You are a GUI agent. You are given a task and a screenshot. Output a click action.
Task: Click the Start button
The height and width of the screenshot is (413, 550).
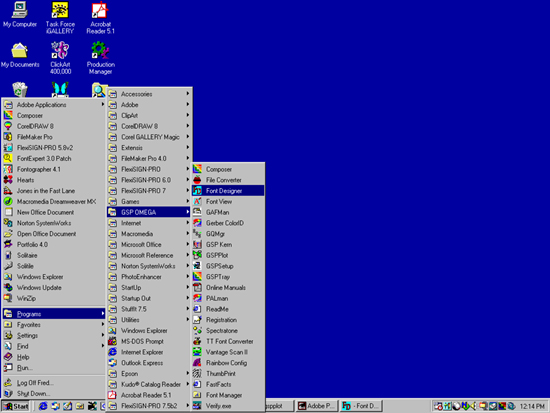click(16, 406)
